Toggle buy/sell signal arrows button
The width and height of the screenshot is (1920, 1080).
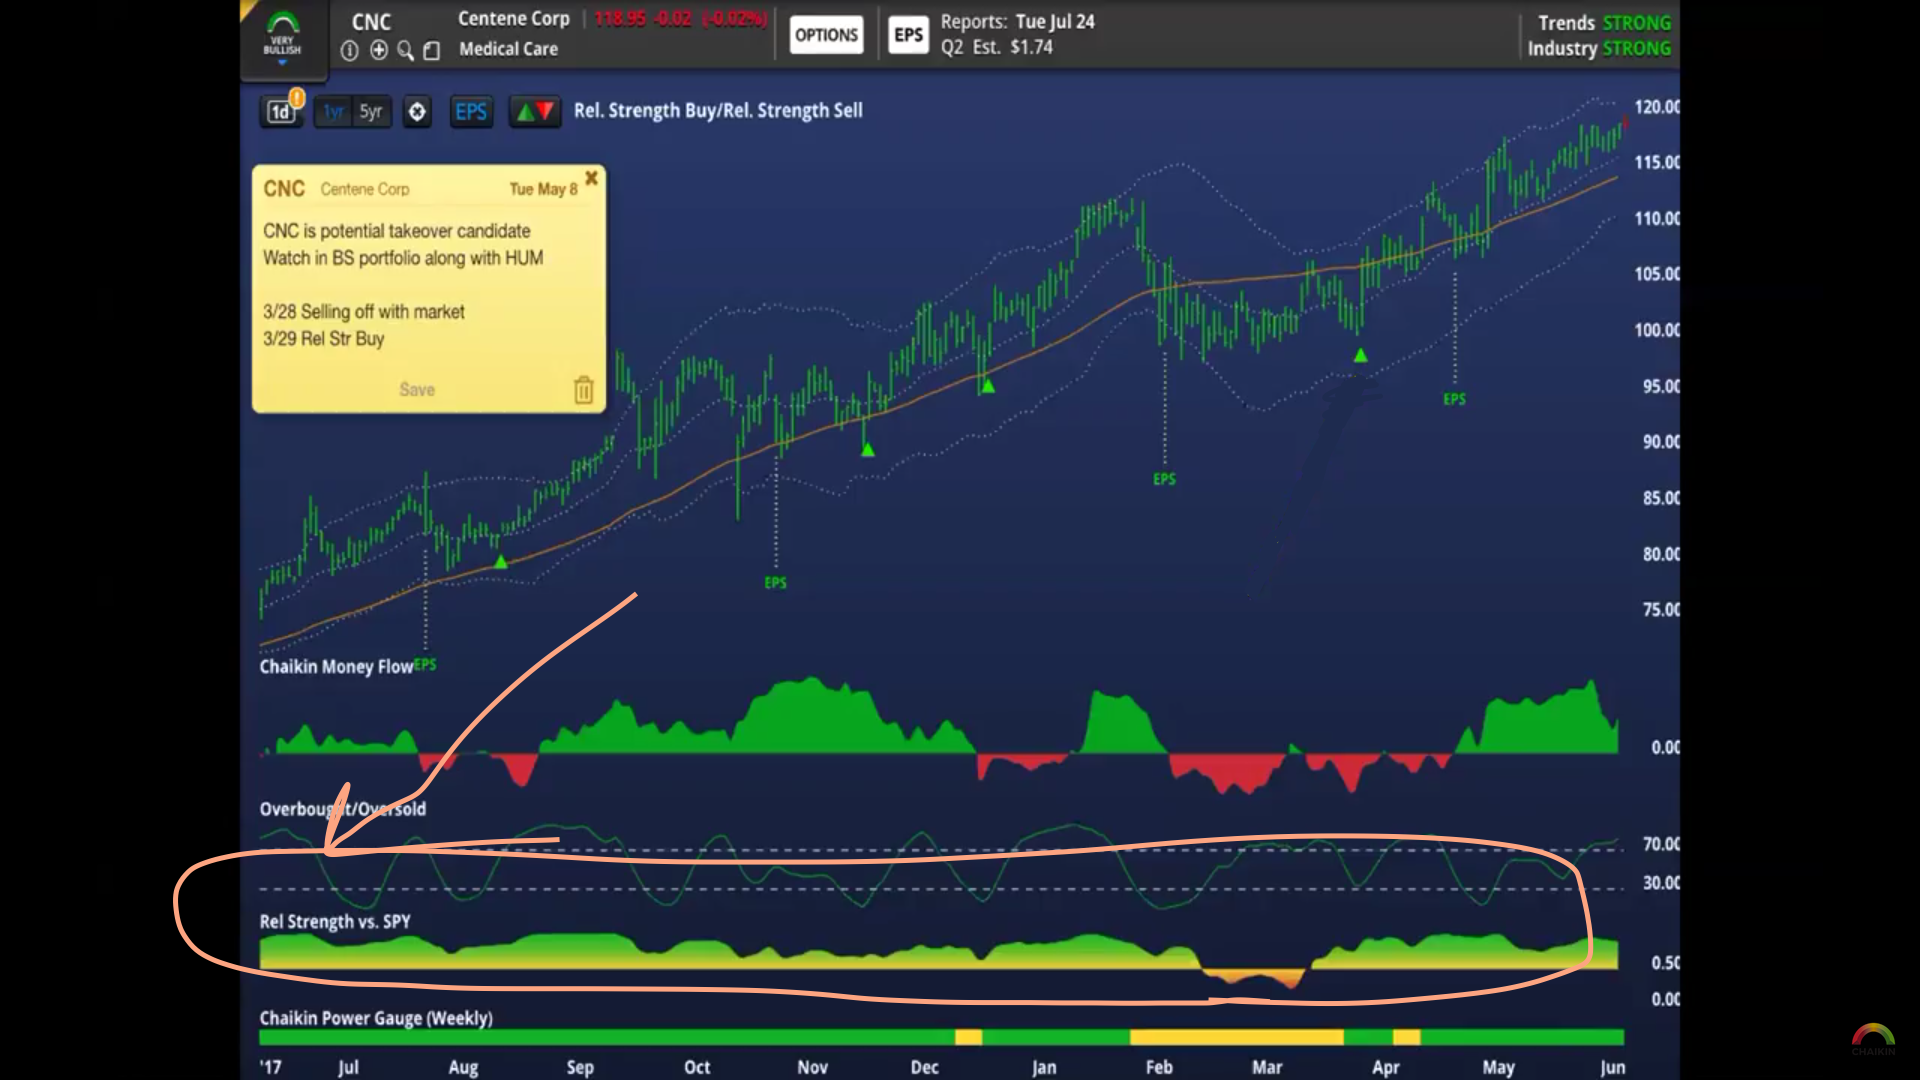534,112
